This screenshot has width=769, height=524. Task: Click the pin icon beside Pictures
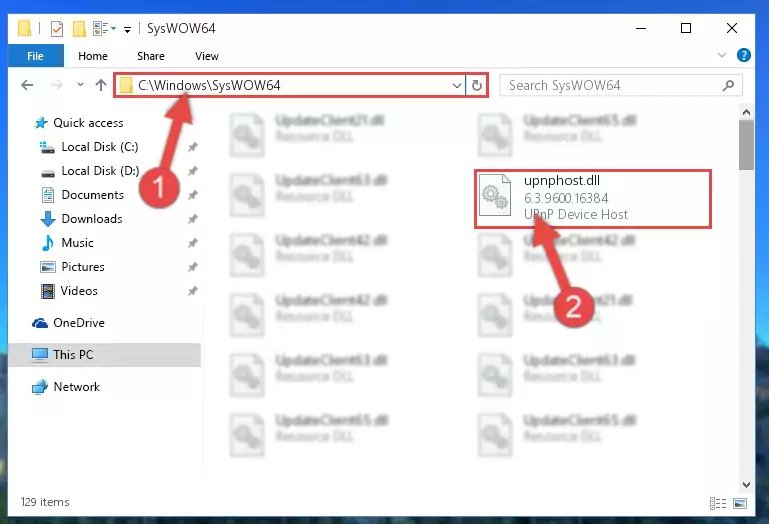(193, 267)
